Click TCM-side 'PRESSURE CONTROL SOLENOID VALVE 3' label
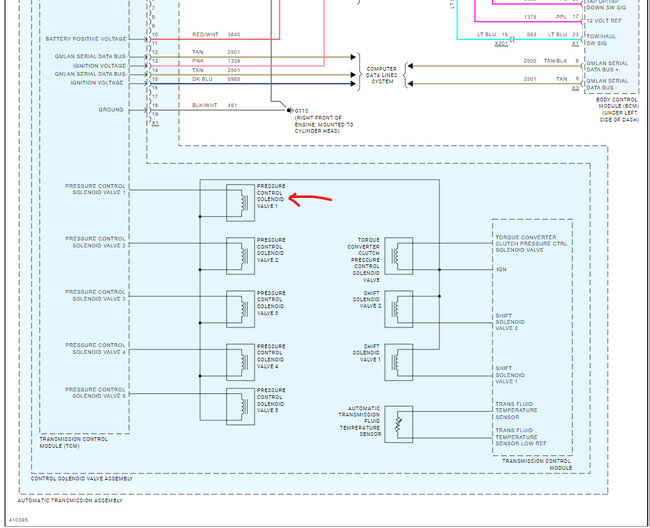650x528 pixels. coord(95,295)
